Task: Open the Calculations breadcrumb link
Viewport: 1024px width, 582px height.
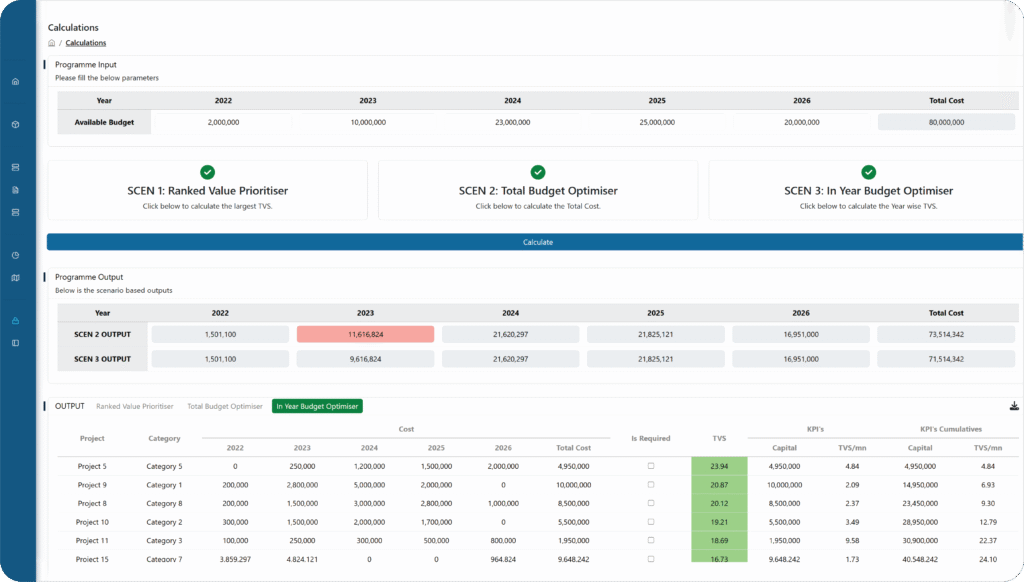Action: pyautogui.click(x=85, y=43)
